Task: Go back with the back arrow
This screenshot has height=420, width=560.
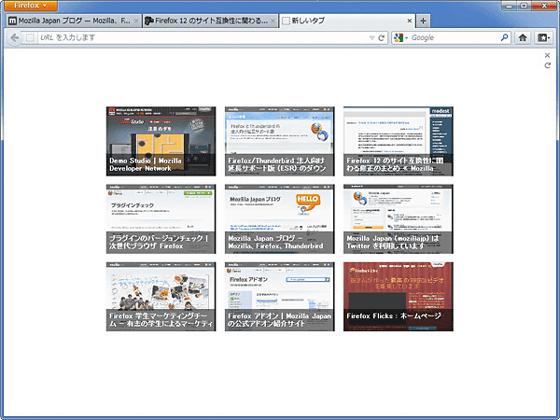Action: (15, 38)
